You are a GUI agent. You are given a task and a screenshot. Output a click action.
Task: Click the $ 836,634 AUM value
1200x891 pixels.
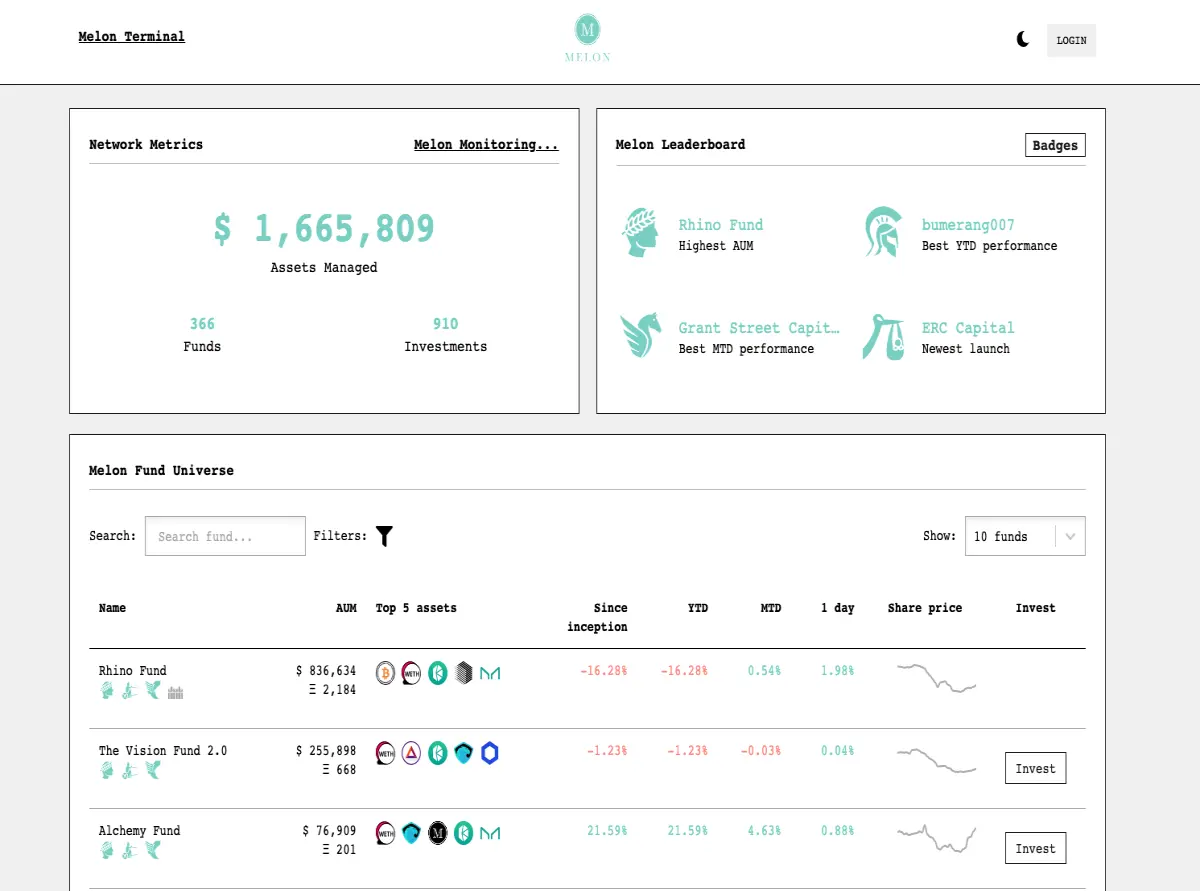326,671
